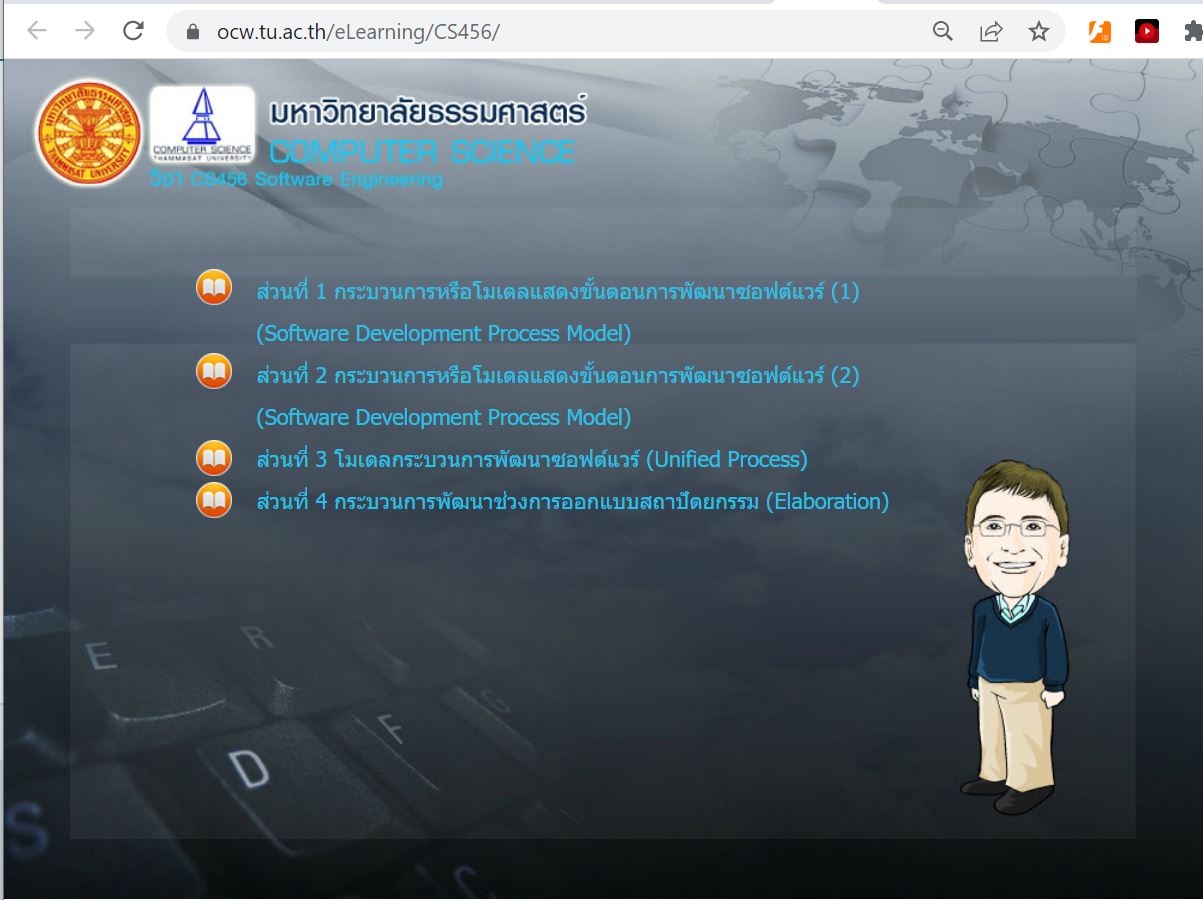Open ส่วนที่ 3 Unified Process link
Image resolution: width=1203 pixels, height=900 pixels.
pos(531,460)
